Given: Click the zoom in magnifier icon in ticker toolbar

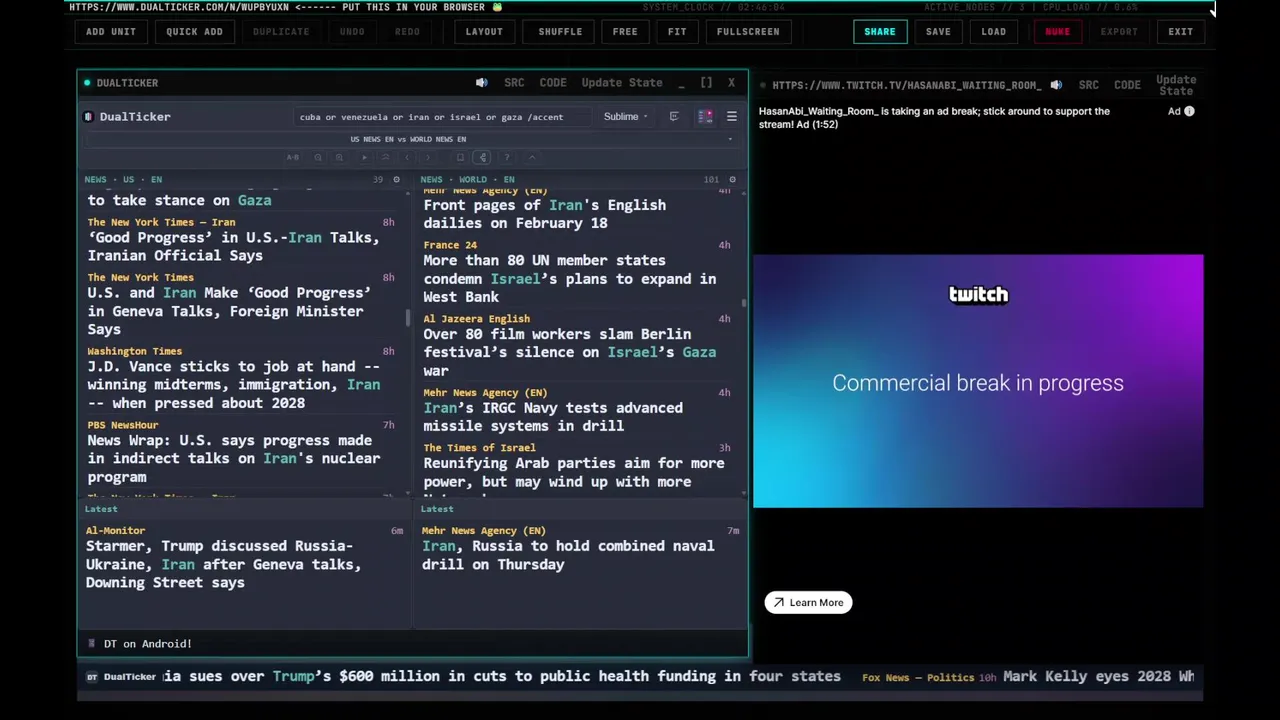Looking at the screenshot, I should 339,157.
